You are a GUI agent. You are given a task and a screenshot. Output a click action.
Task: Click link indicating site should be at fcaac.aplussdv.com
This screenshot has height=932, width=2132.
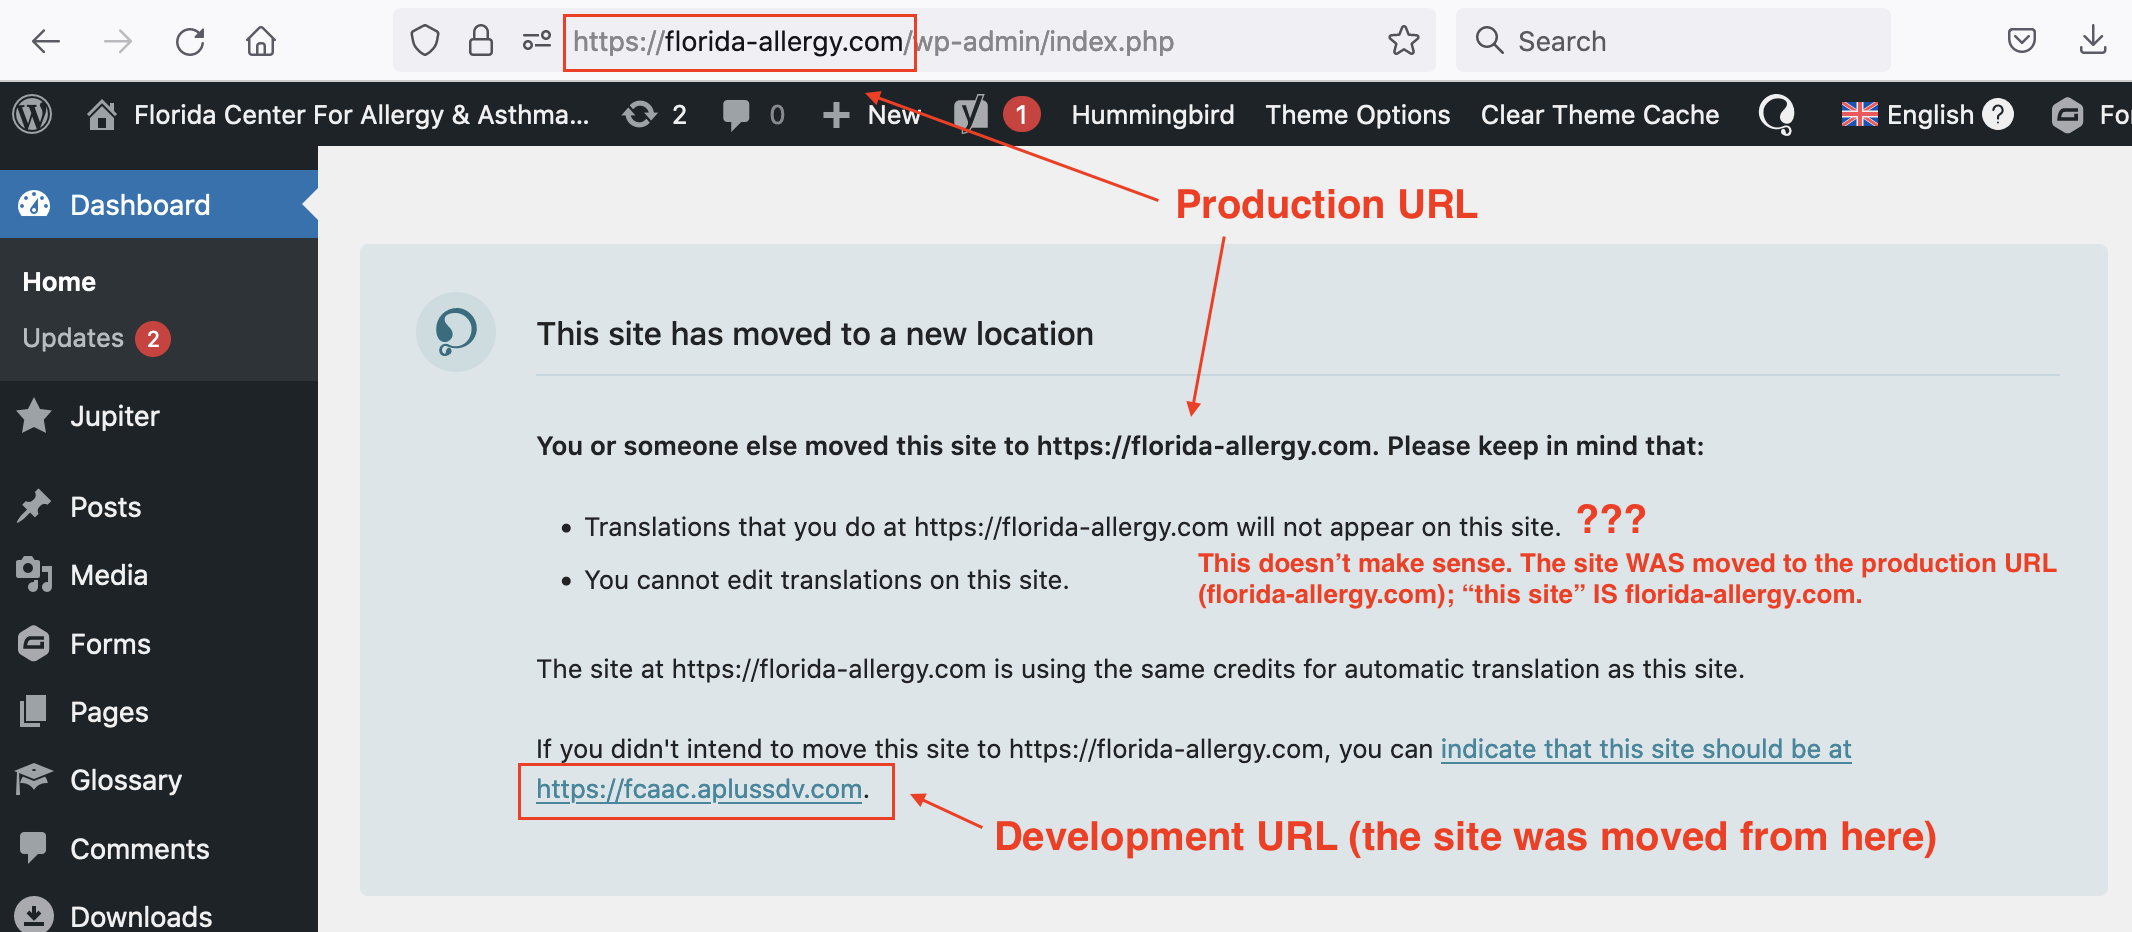(x=1645, y=749)
